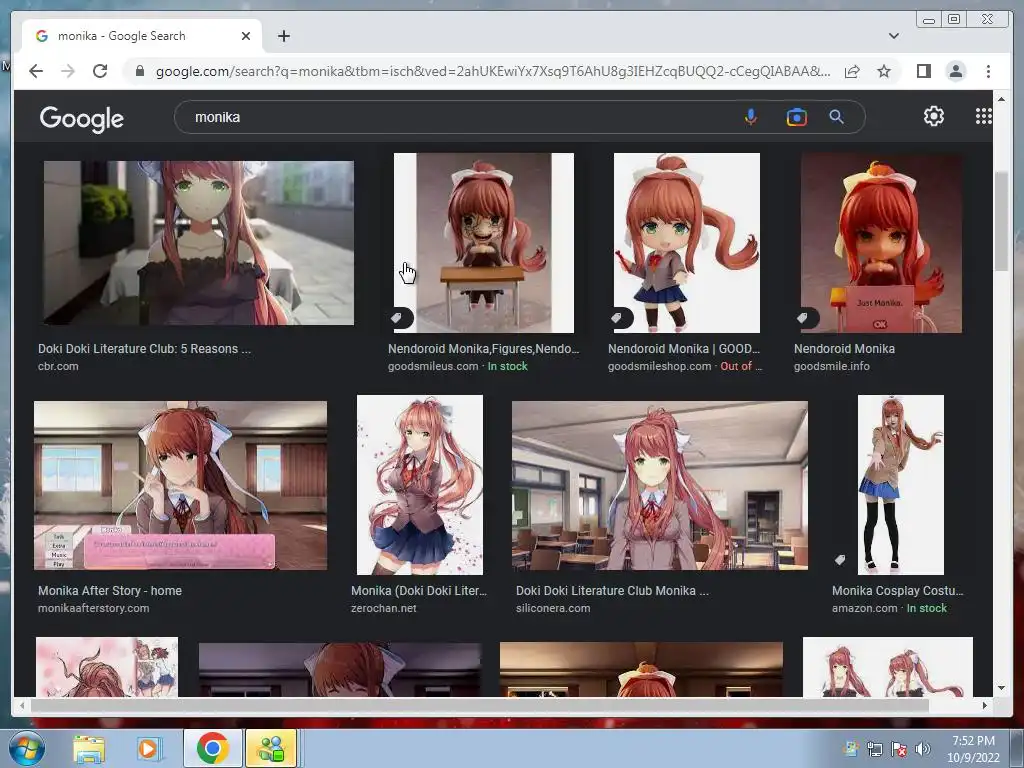
Task: Click 'Doki Doki Literature Club: 5 Reasons ...' title
Action: (144, 349)
